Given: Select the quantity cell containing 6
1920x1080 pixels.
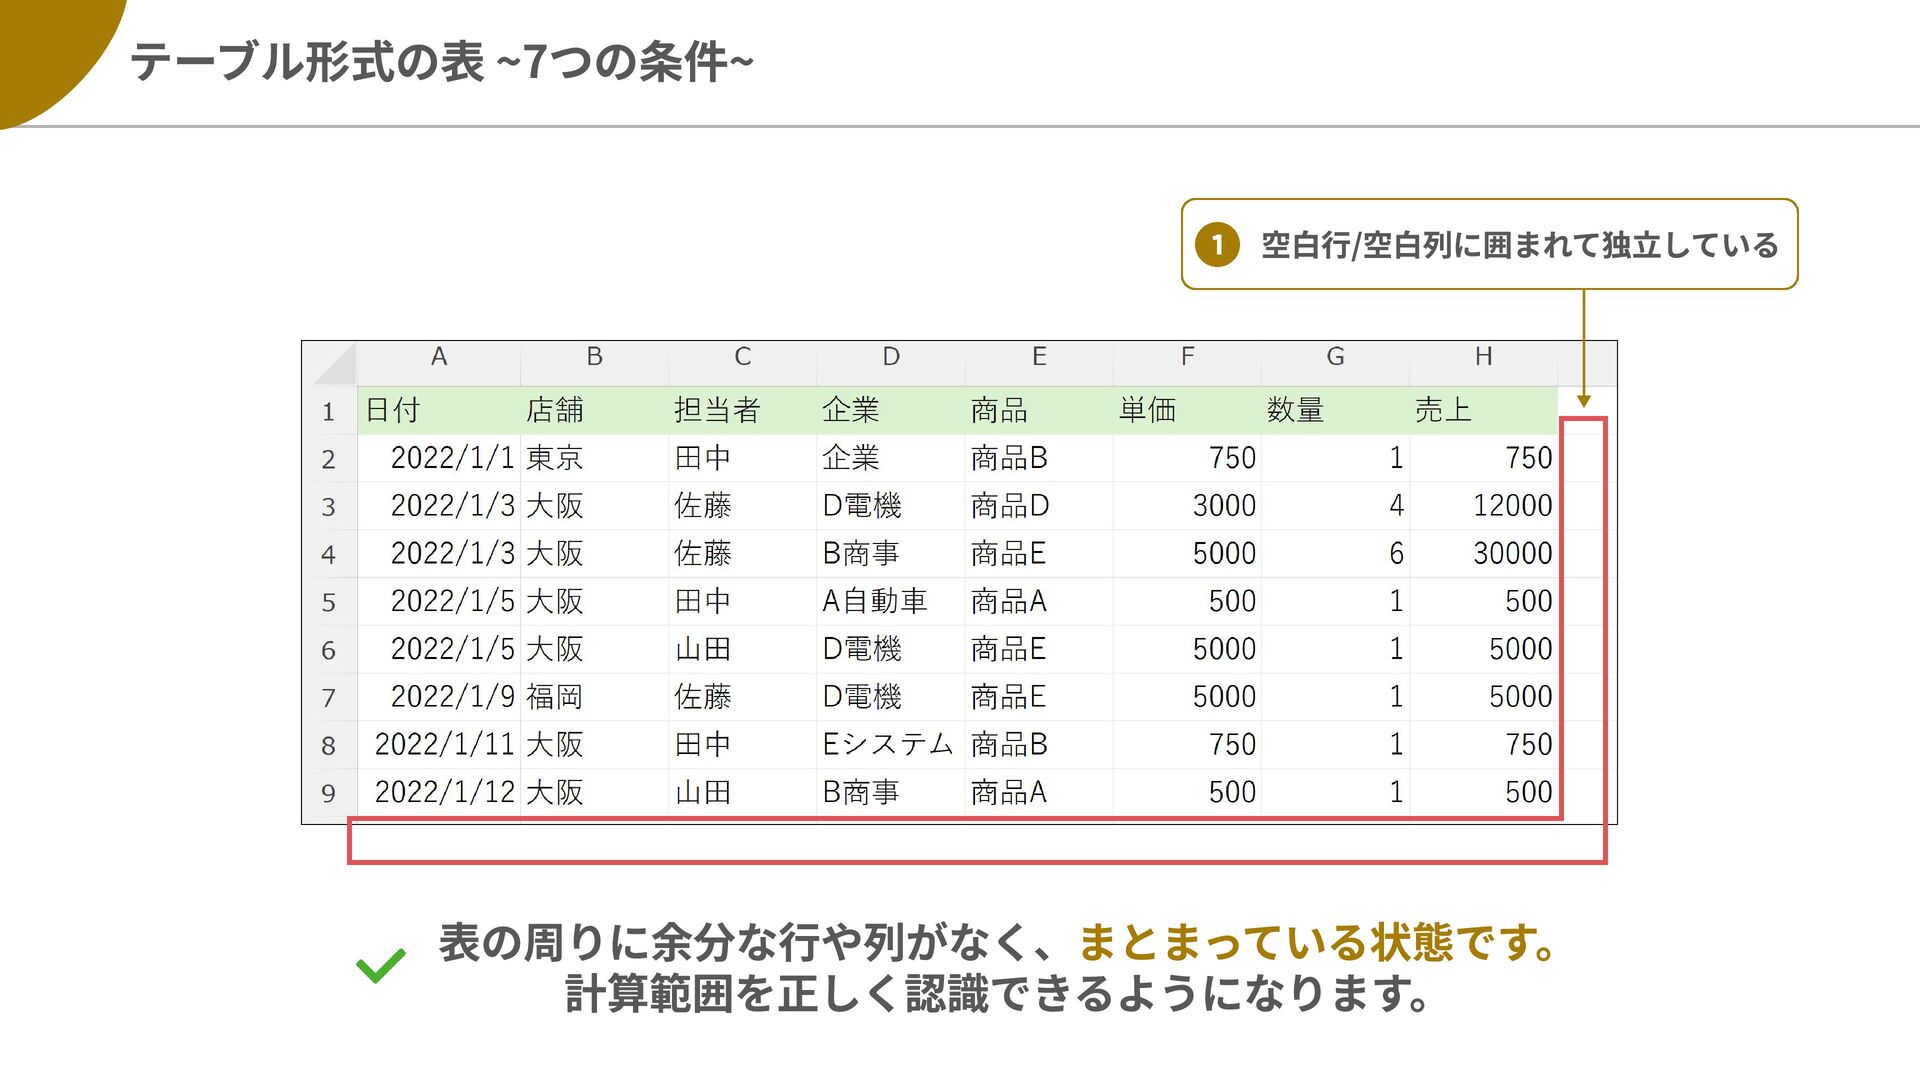Looking at the screenshot, I should 1335,554.
